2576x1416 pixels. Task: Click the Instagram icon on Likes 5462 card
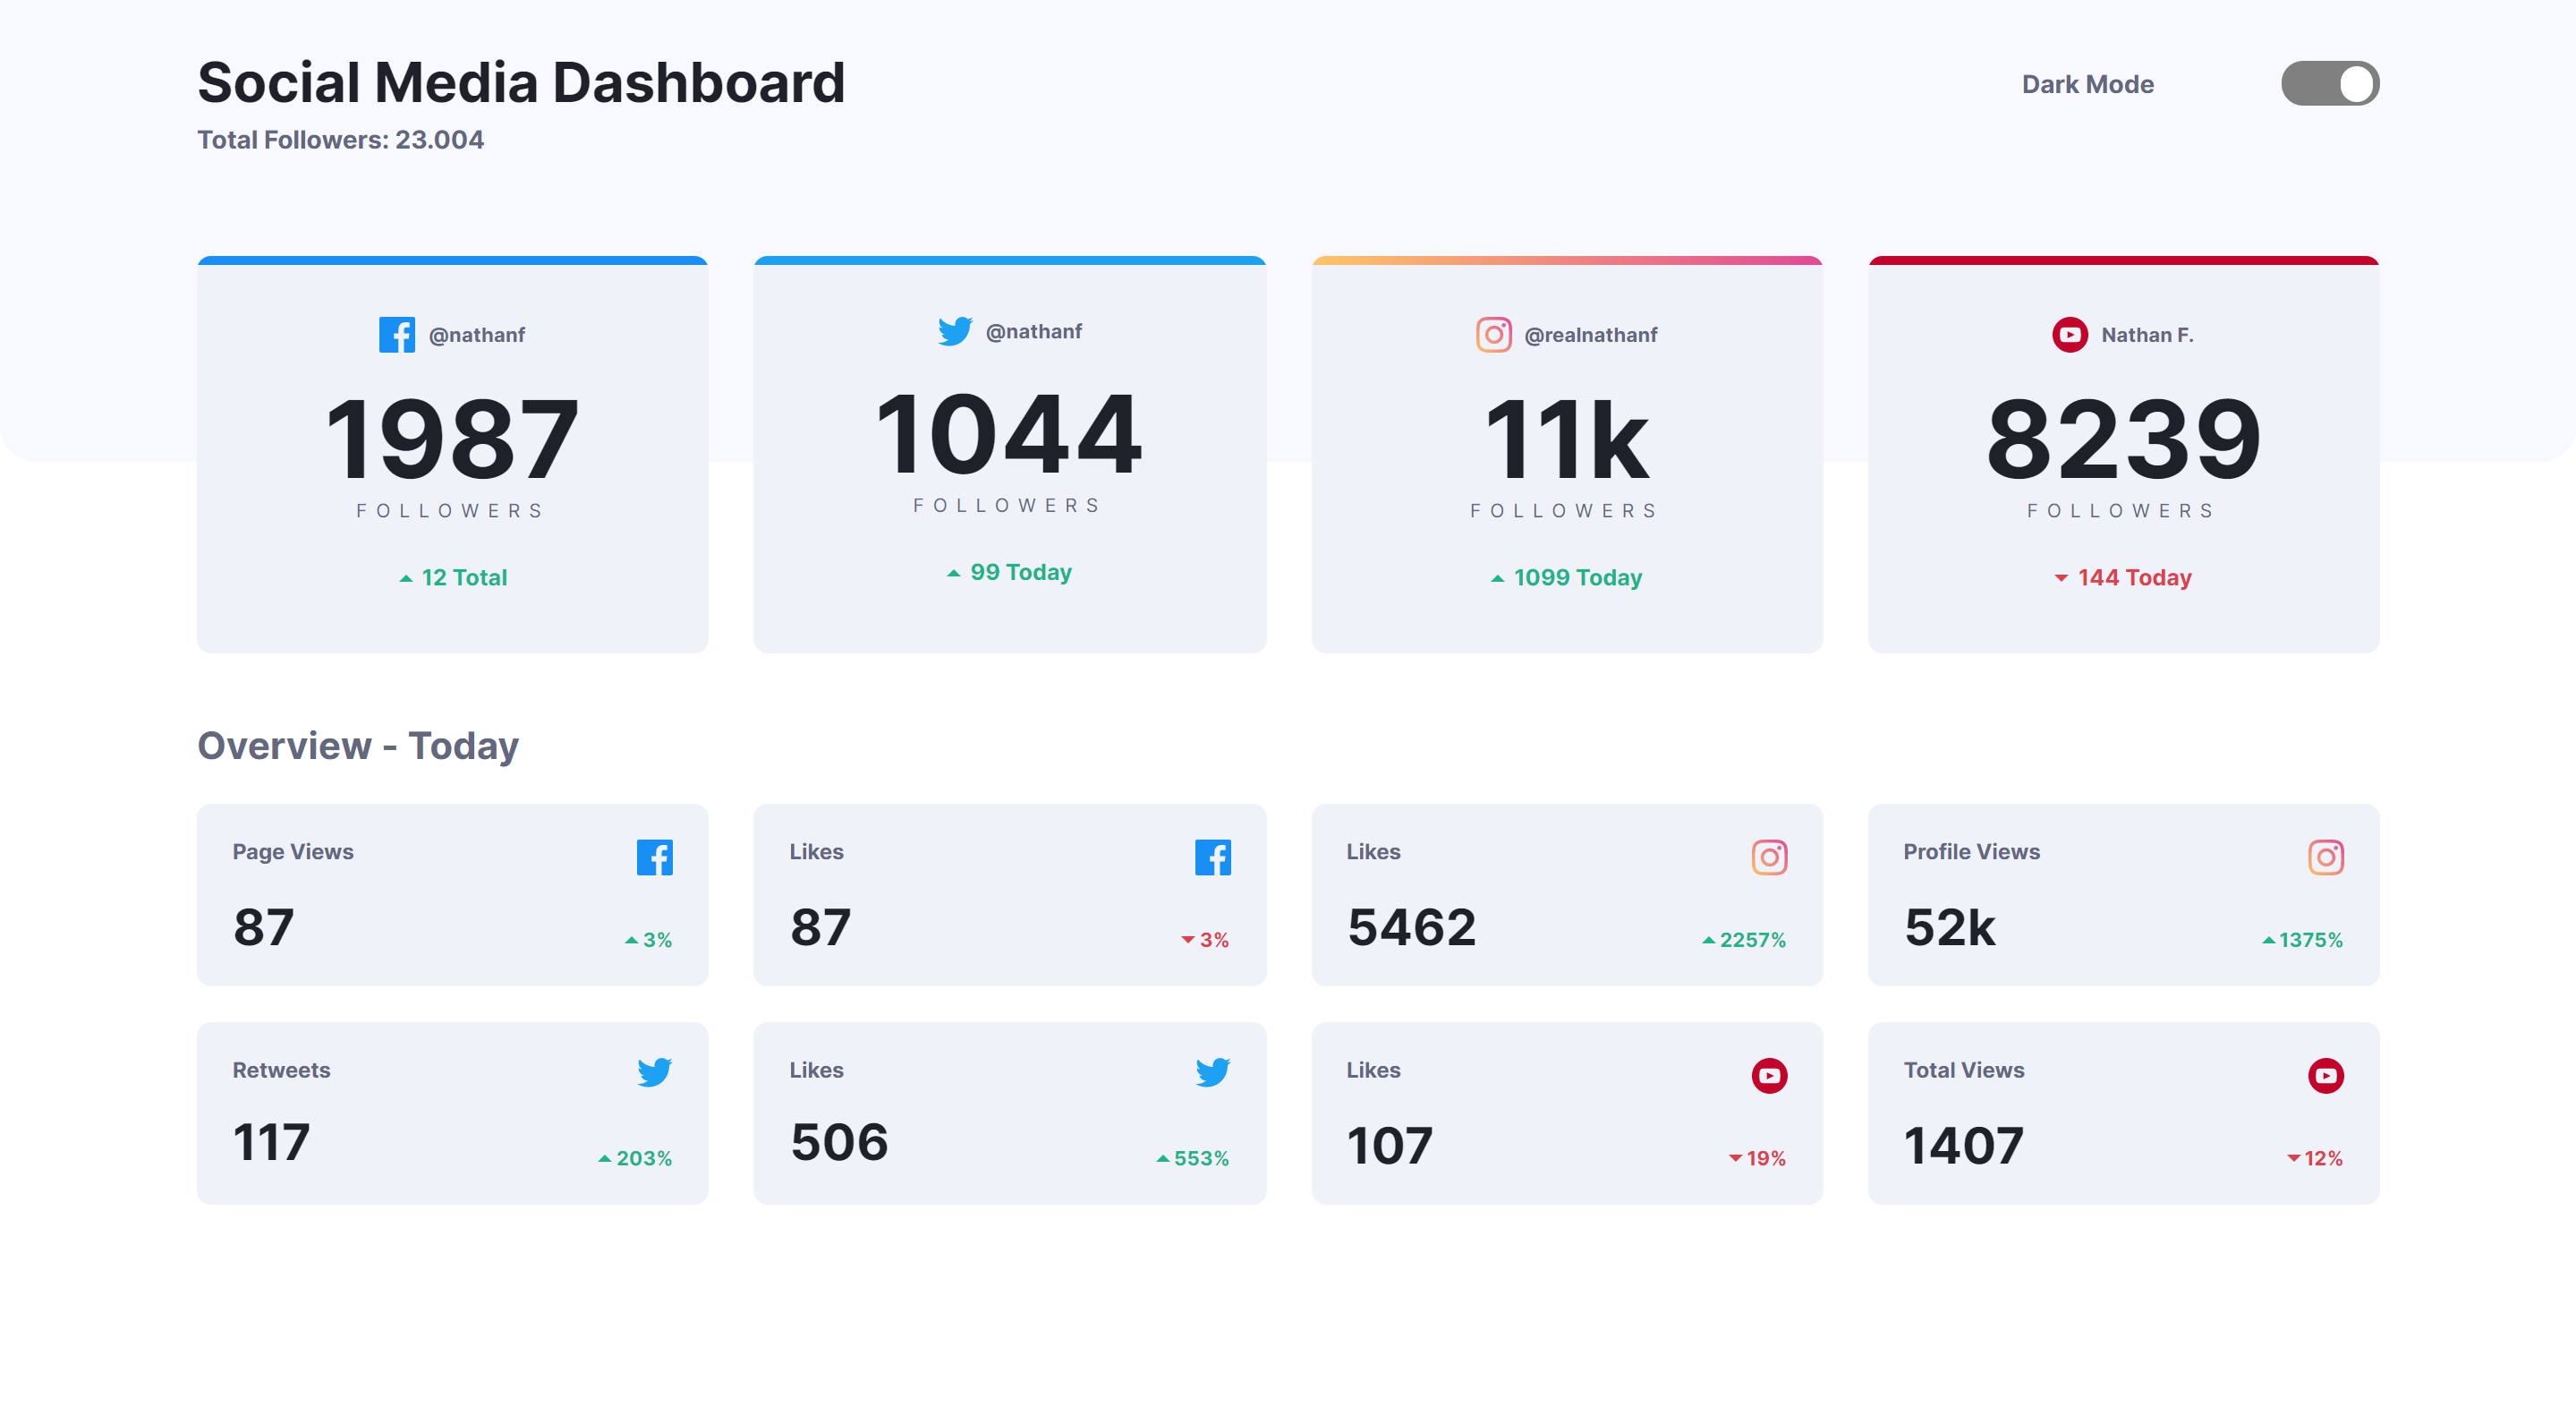point(1769,857)
